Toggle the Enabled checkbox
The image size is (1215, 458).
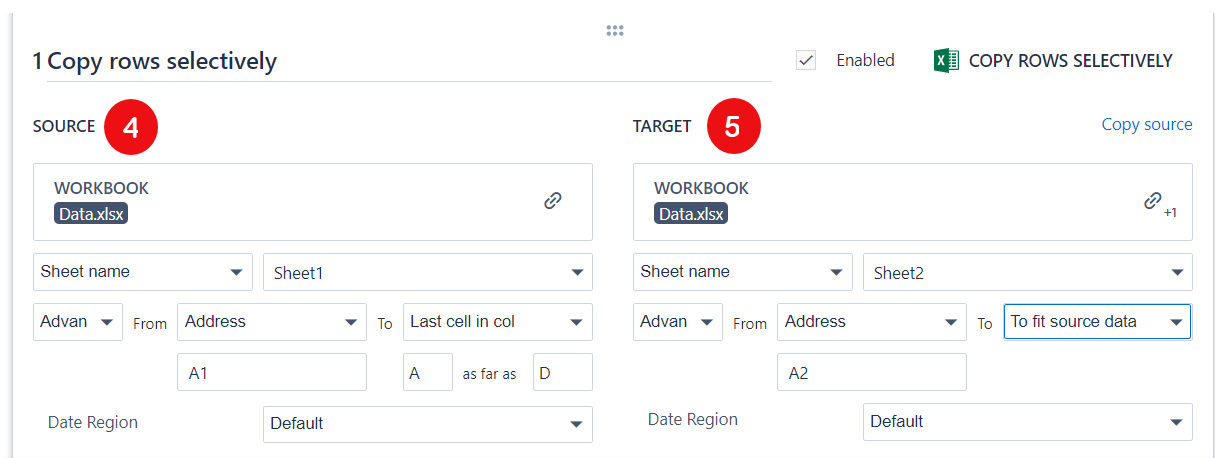pyautogui.click(x=806, y=61)
